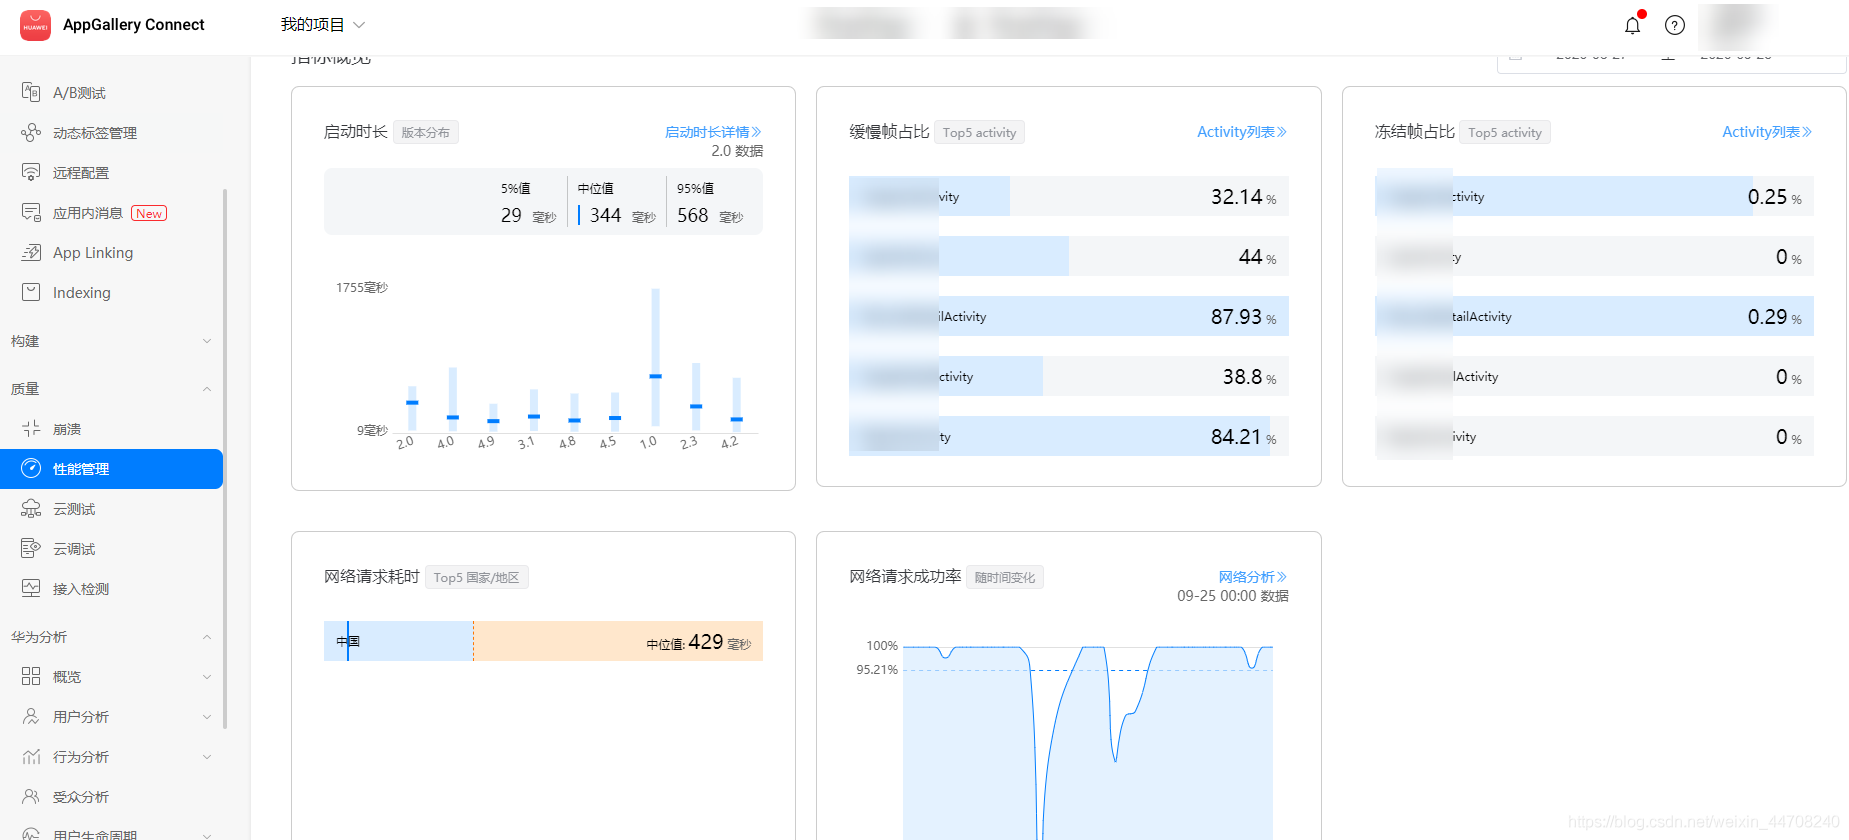The width and height of the screenshot is (1849, 840).
Task: Click the 中位值: 429 毫秒 label
Action: point(699,642)
